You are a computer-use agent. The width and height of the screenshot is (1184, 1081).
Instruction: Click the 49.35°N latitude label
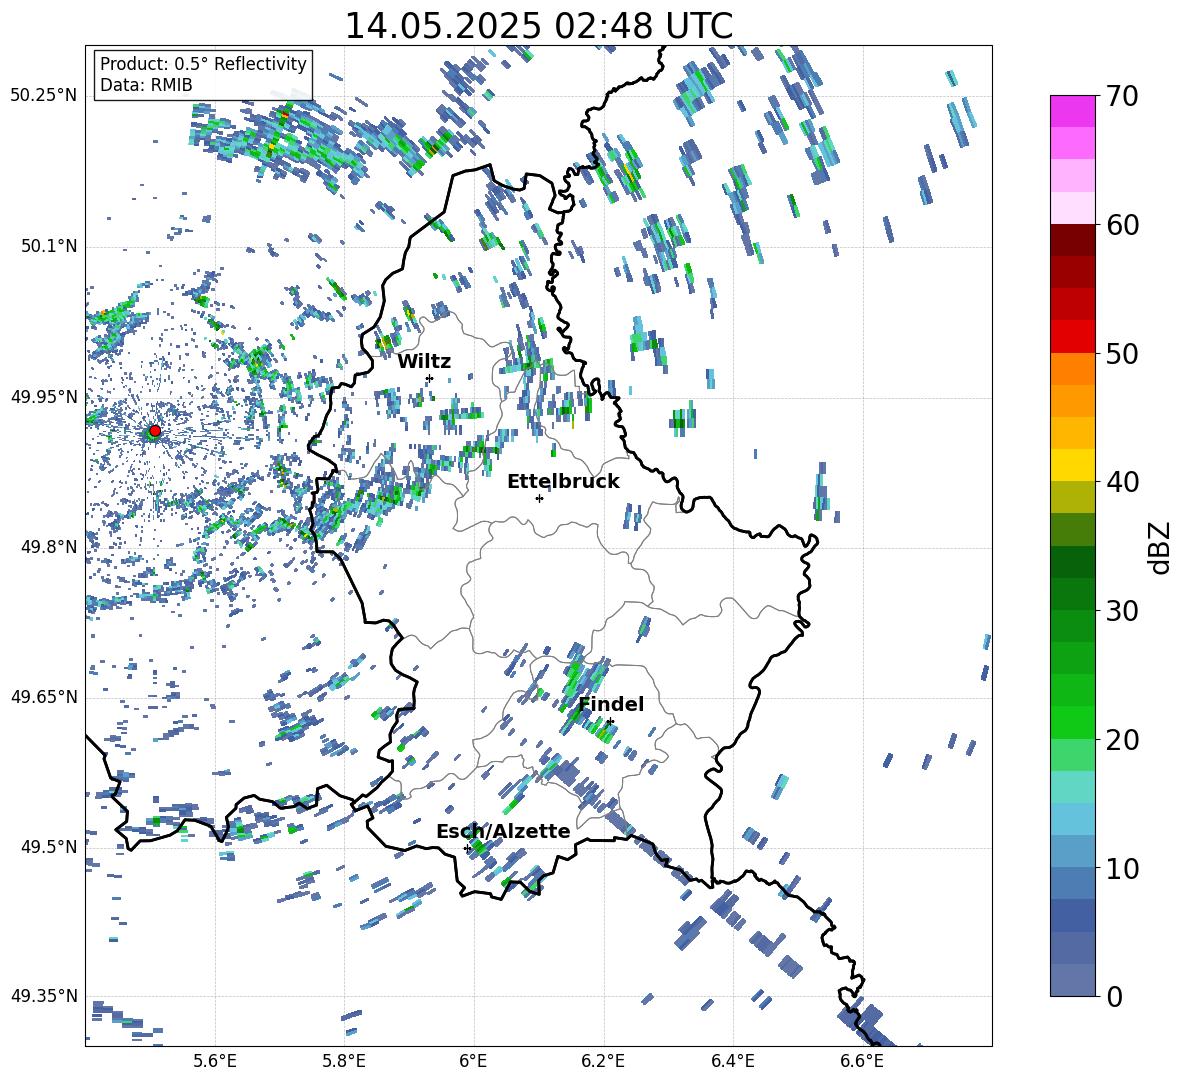[x=44, y=996]
